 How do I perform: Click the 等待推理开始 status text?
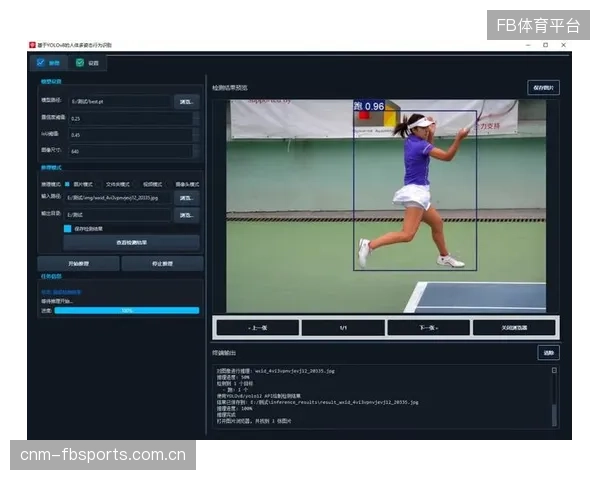click(57, 301)
